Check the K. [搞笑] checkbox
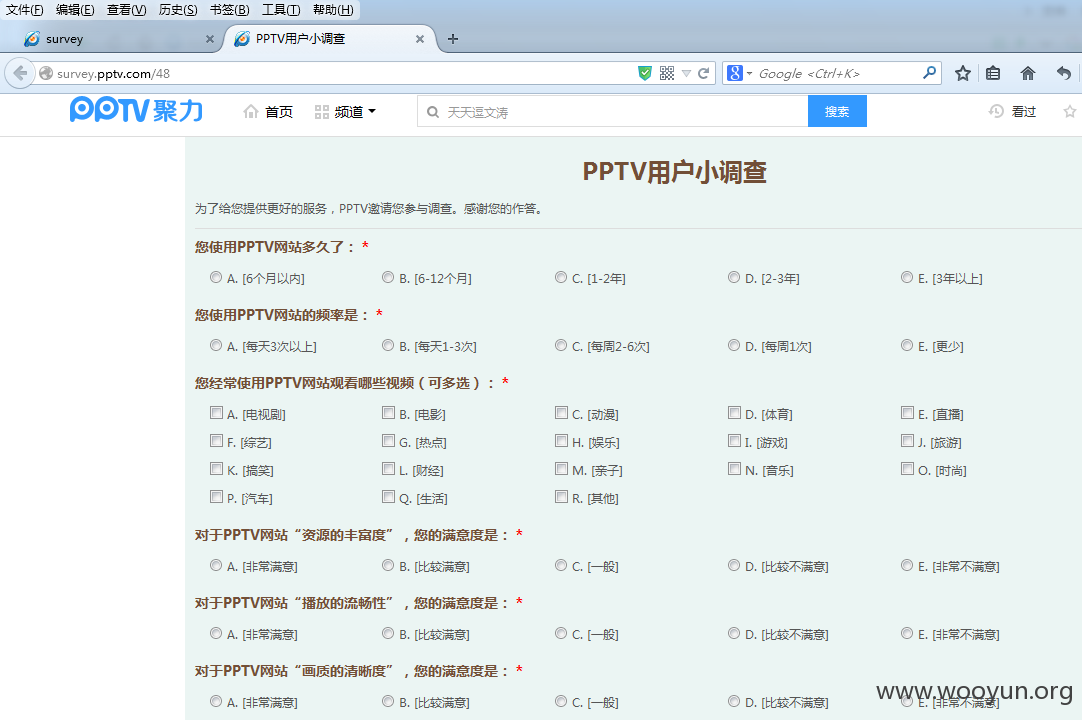This screenshot has height=720, width=1082. tap(216, 469)
